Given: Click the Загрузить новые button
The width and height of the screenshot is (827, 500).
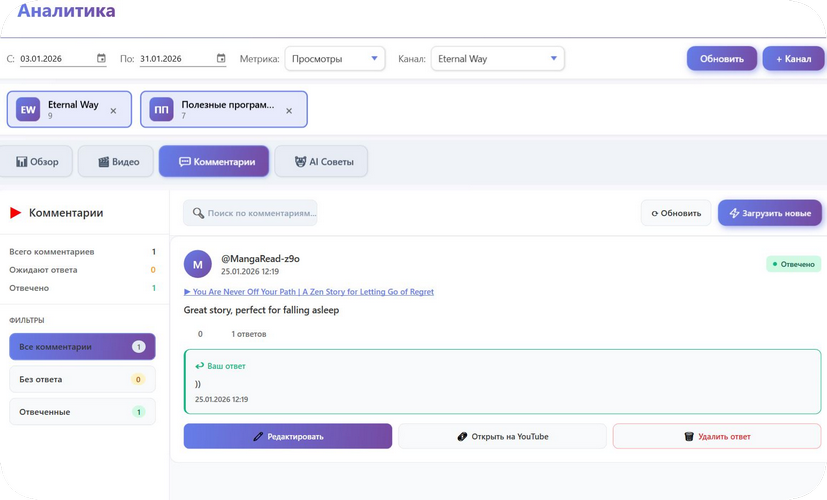Looking at the screenshot, I should tap(769, 213).
